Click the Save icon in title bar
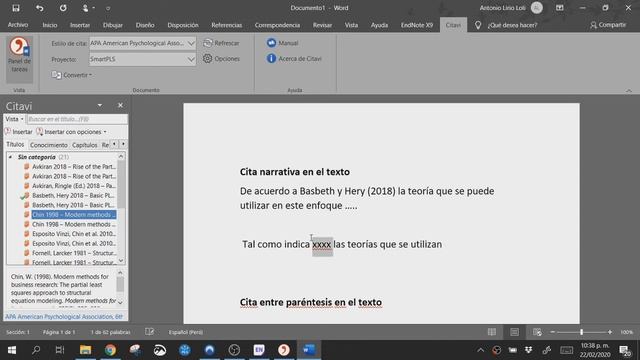 (x=16, y=8)
